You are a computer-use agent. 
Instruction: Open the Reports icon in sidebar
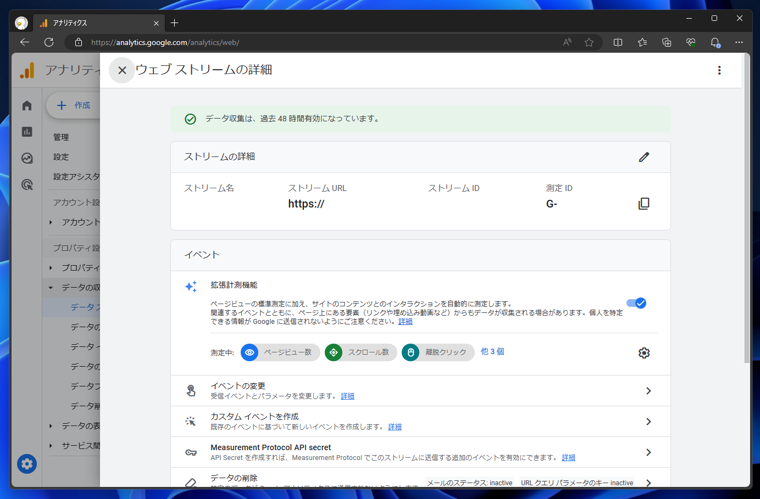(27, 132)
